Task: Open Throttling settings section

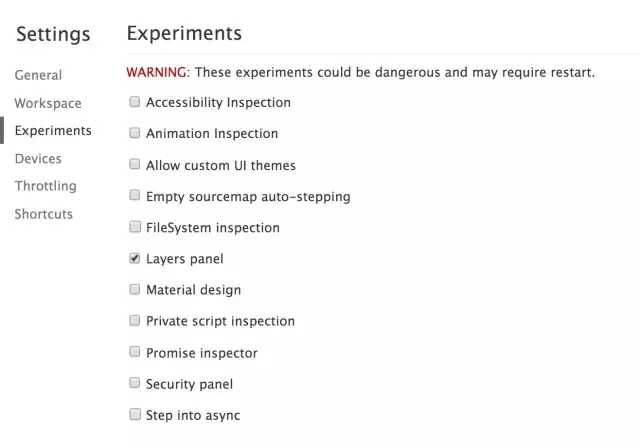Action: pos(45,186)
